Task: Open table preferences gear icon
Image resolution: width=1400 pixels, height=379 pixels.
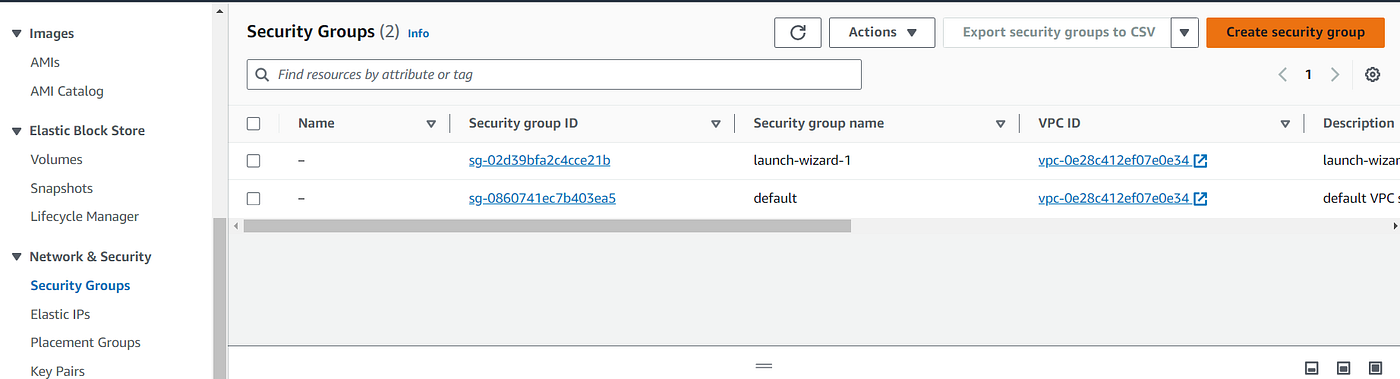Action: [x=1373, y=75]
